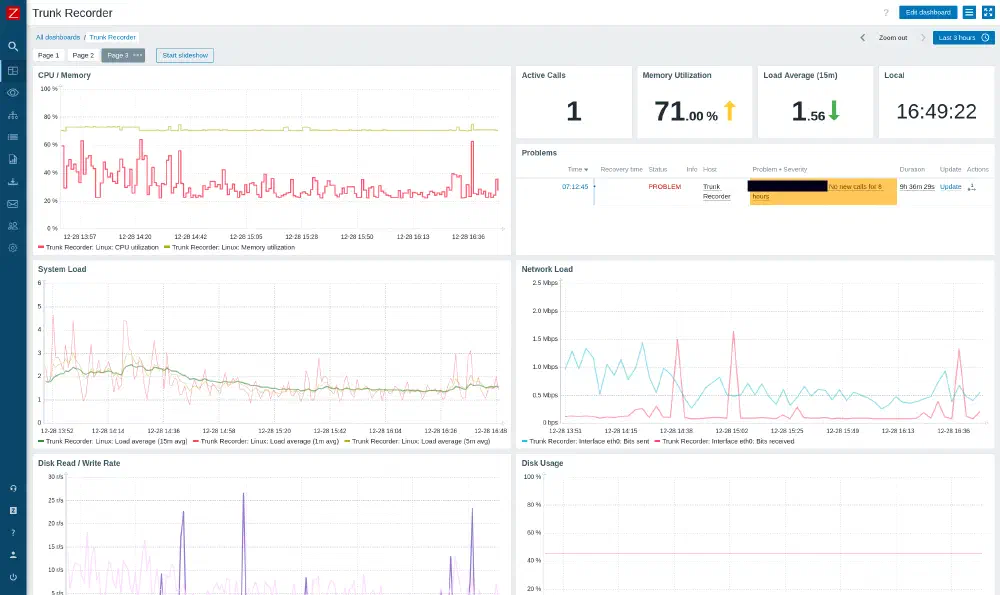The height and width of the screenshot is (595, 1000).
Task: Click the Start slideshow button
Action: [x=185, y=55]
